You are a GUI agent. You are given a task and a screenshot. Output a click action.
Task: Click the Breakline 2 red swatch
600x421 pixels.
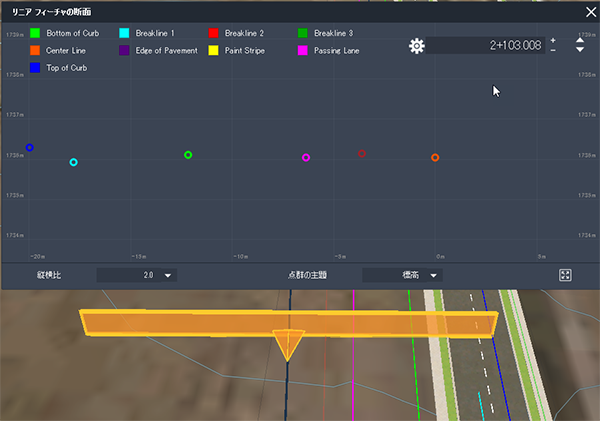(214, 33)
